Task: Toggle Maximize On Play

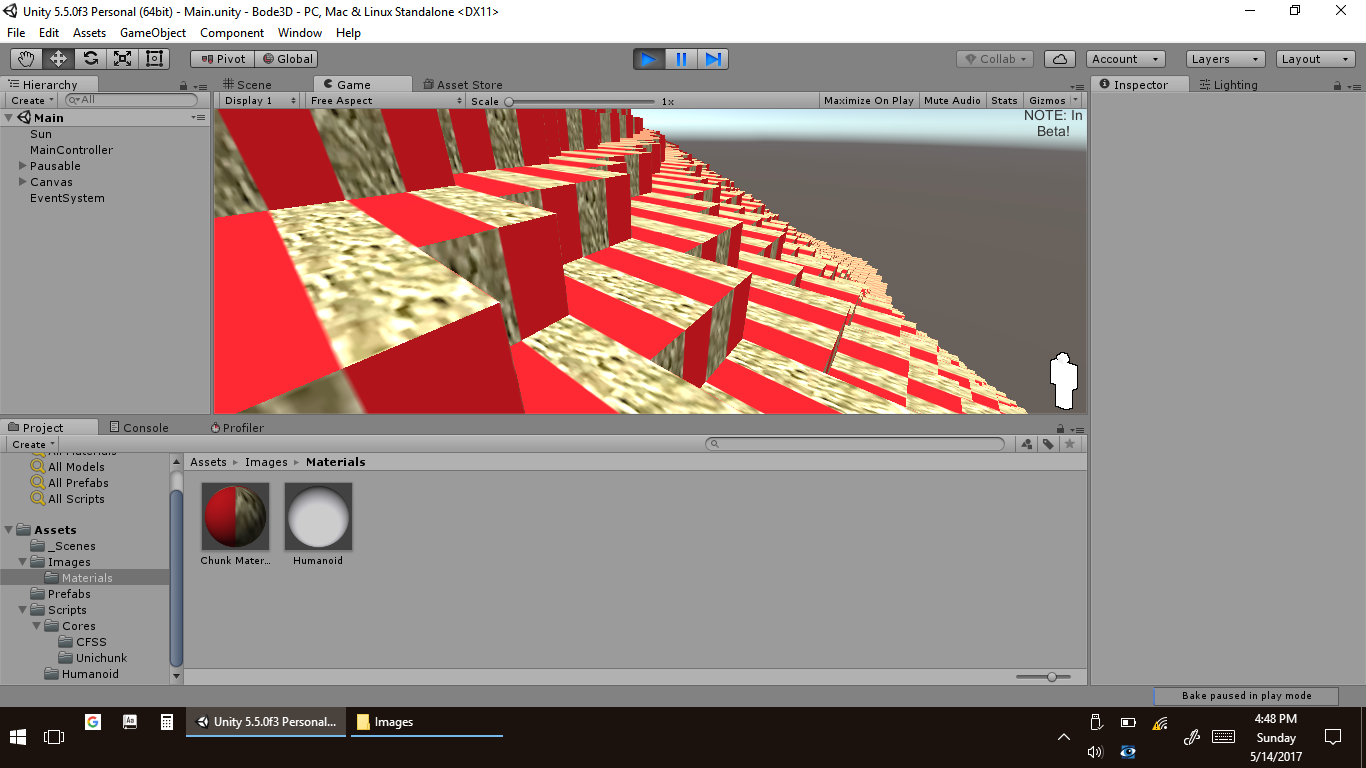Action: coord(868,101)
